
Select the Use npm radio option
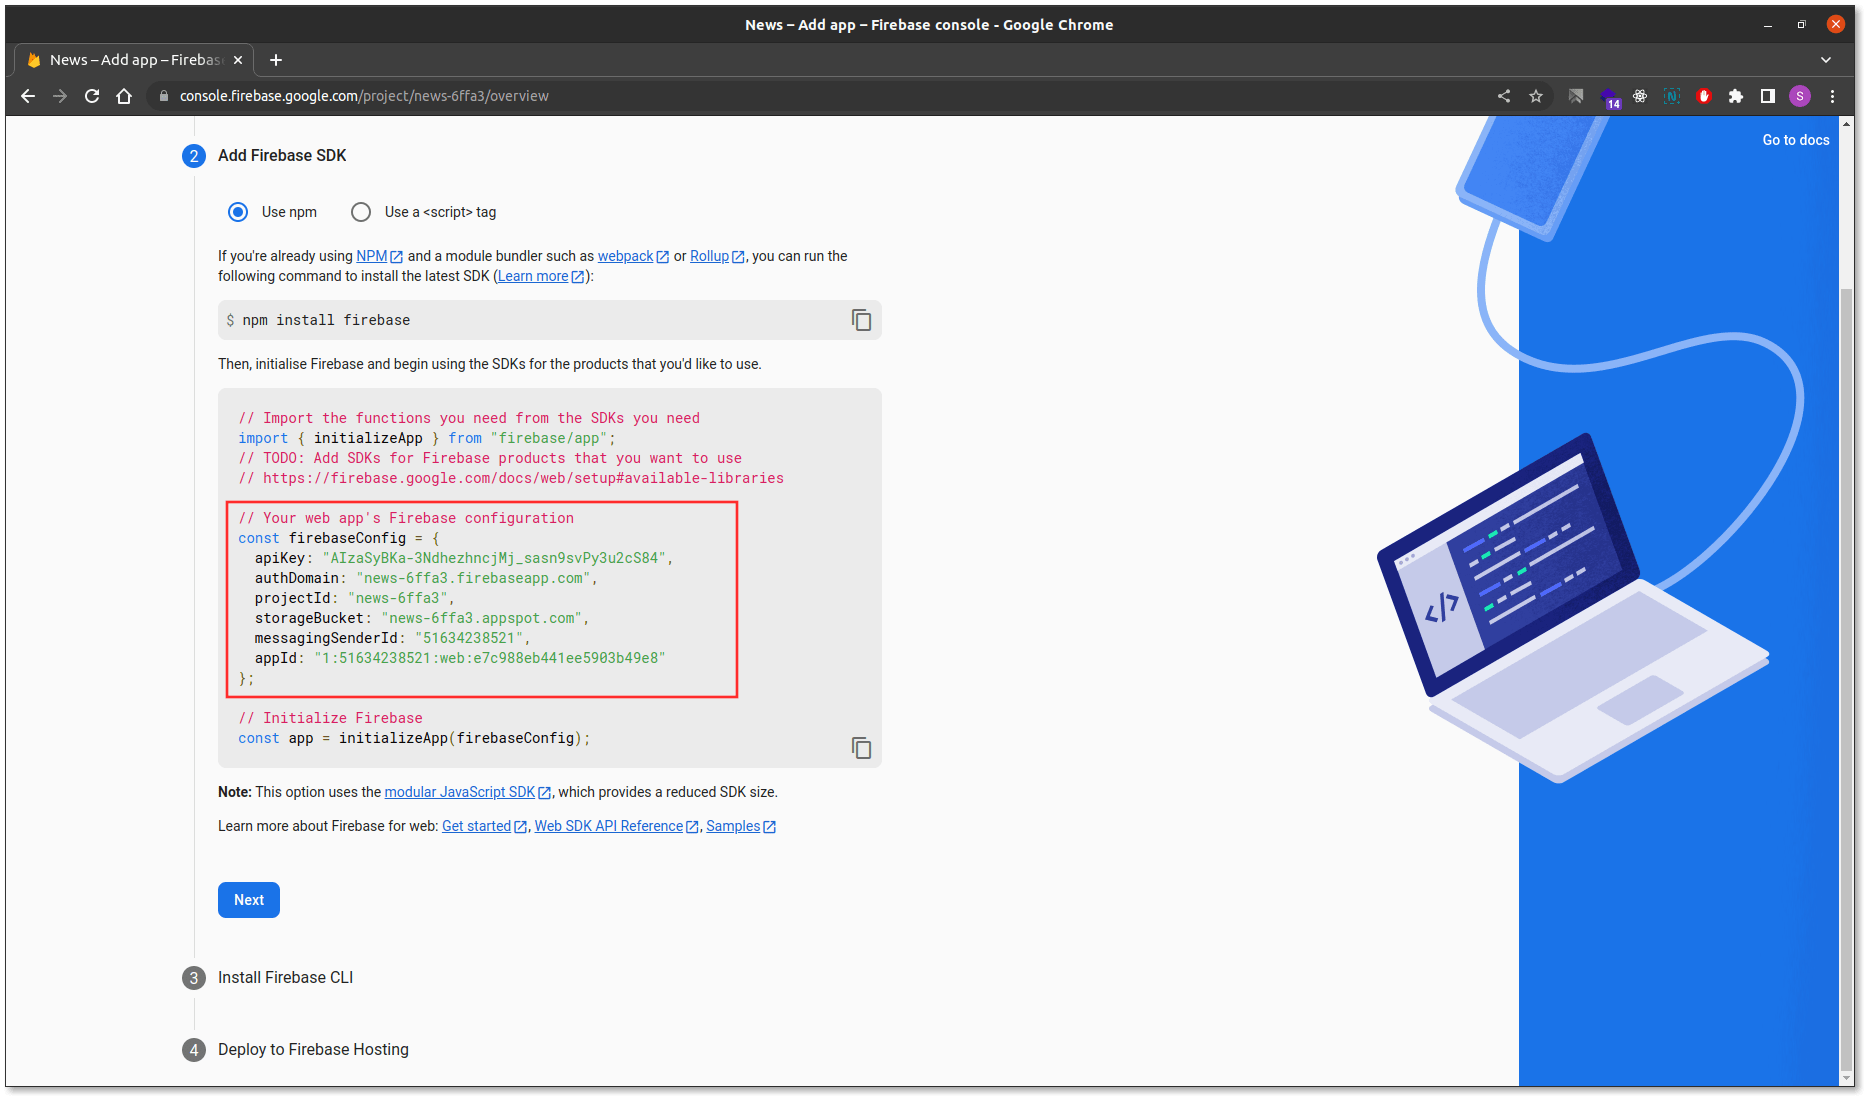pos(238,212)
